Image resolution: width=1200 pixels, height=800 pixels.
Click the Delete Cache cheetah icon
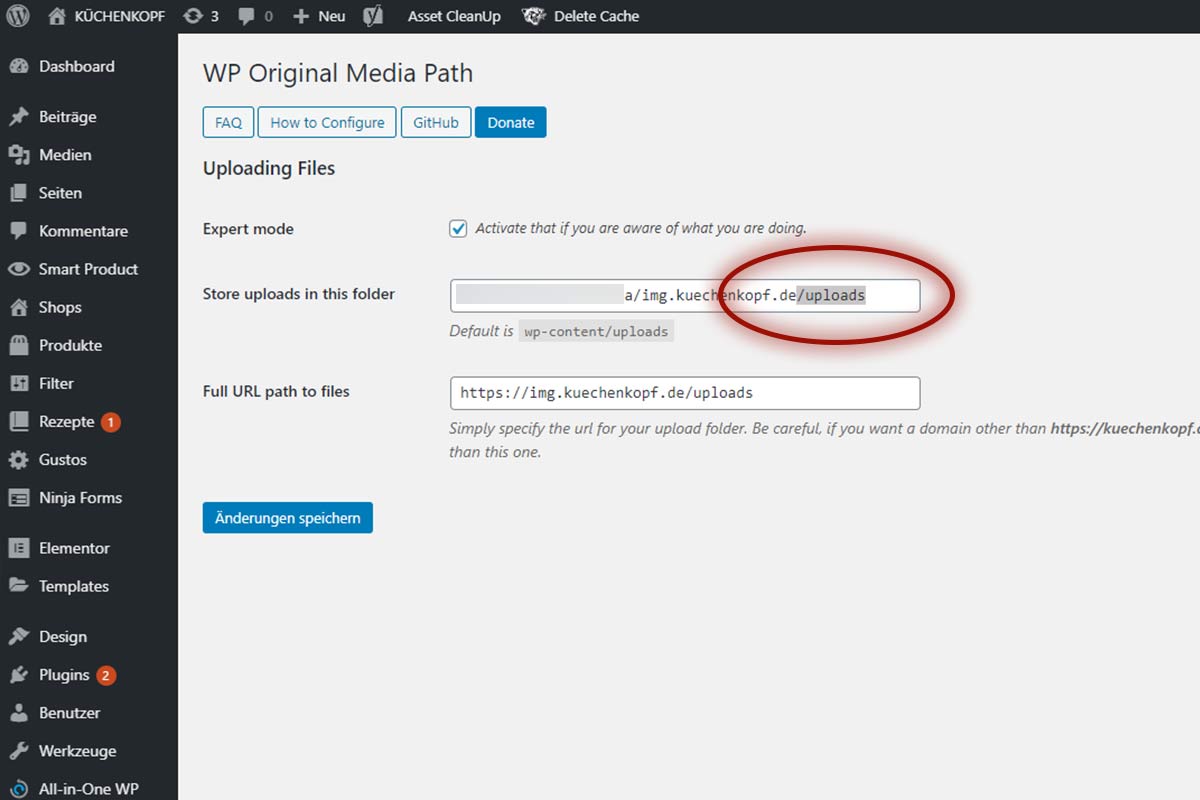(534, 16)
